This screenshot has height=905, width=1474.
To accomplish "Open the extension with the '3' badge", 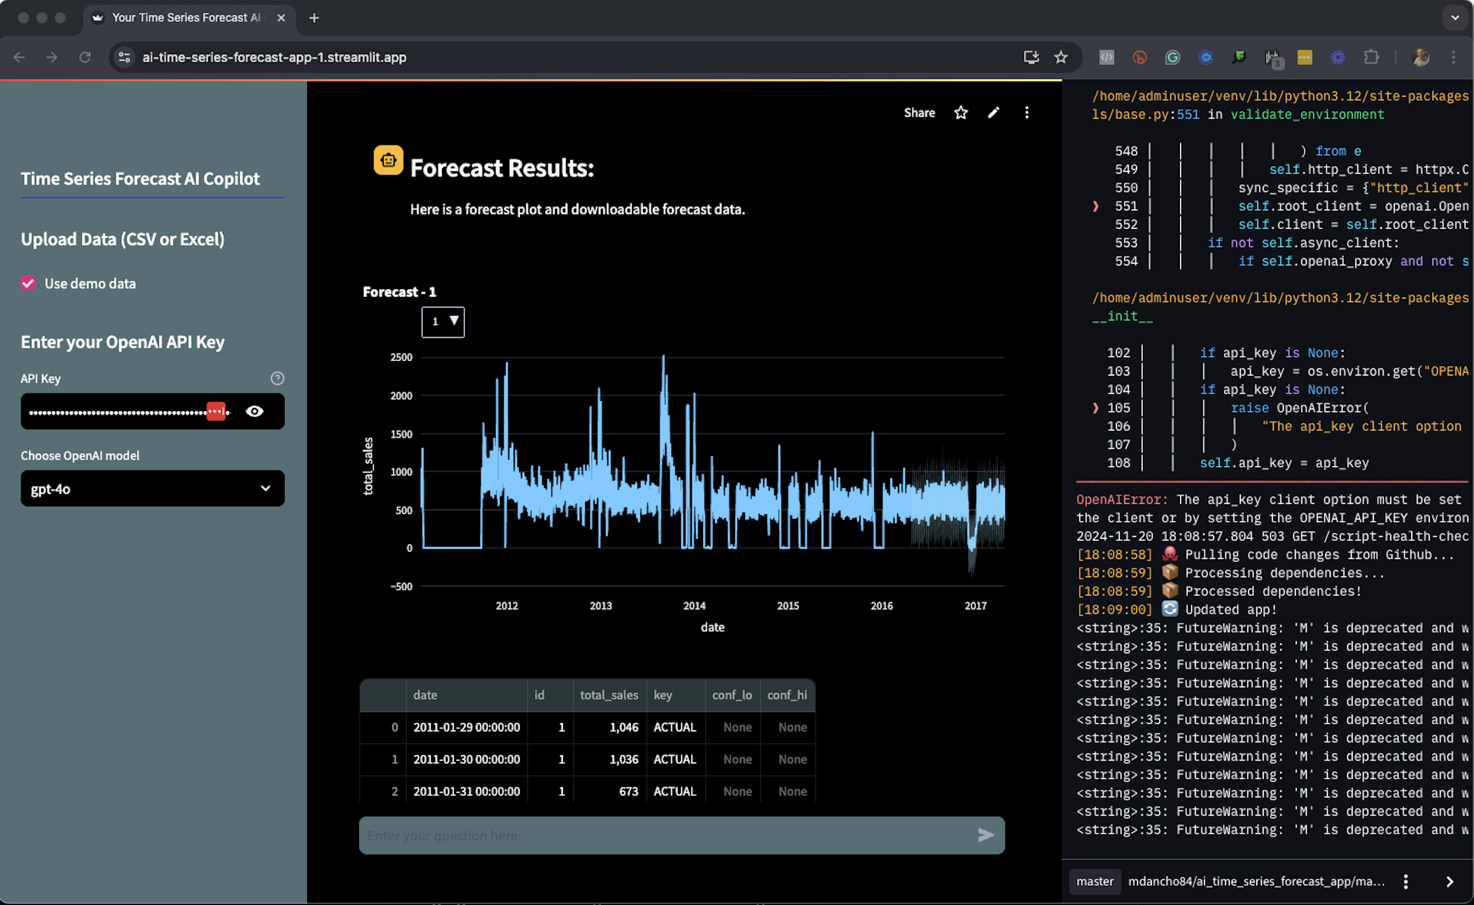I will 1272,58.
